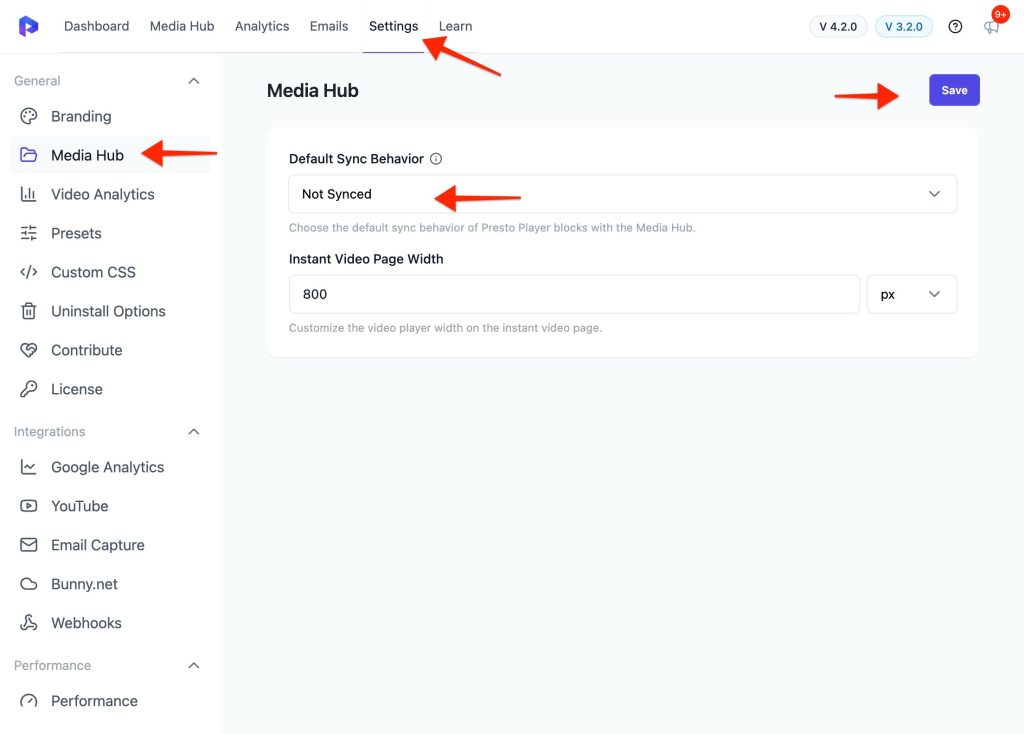Click the License key icon
The height and width of the screenshot is (734, 1024).
(29, 389)
